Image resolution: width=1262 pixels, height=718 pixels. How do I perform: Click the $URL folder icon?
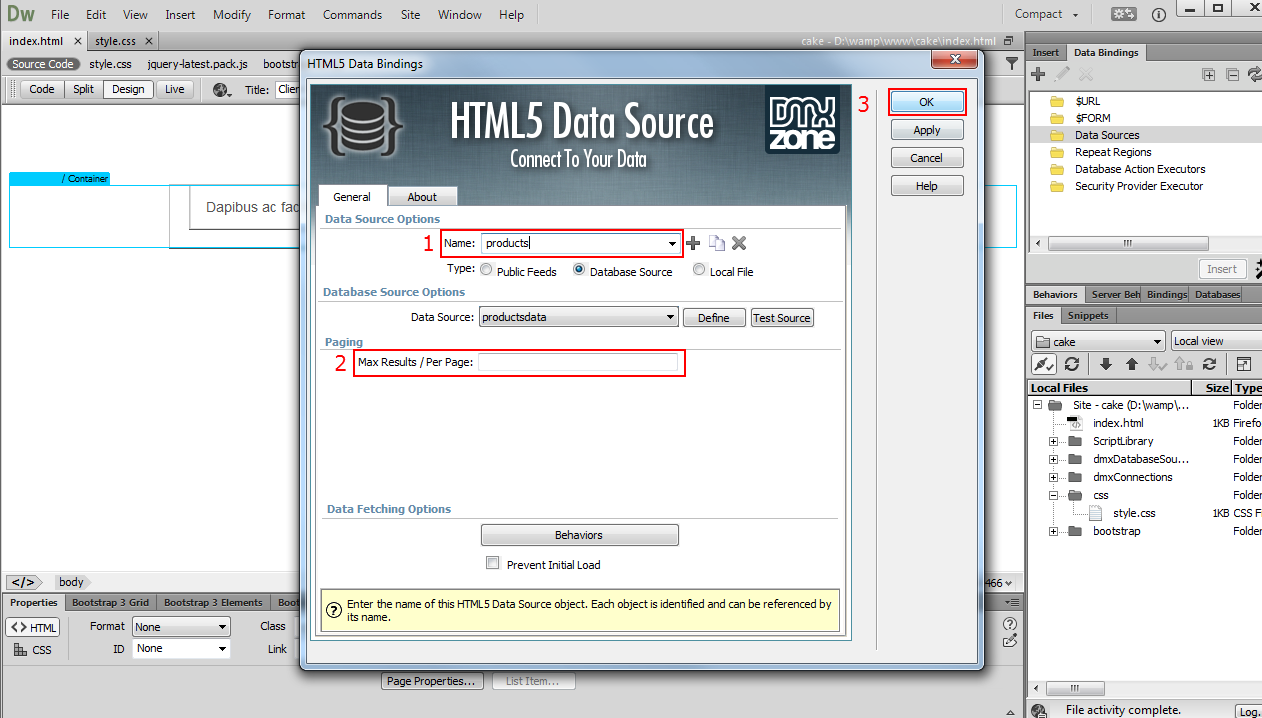pos(1056,101)
